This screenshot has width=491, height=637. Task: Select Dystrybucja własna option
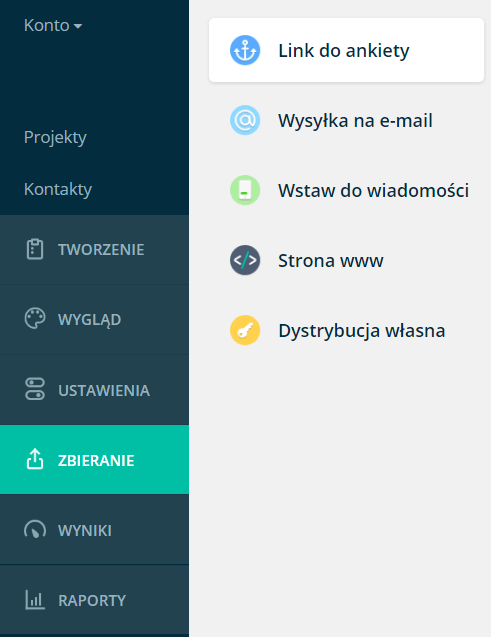pos(346,330)
